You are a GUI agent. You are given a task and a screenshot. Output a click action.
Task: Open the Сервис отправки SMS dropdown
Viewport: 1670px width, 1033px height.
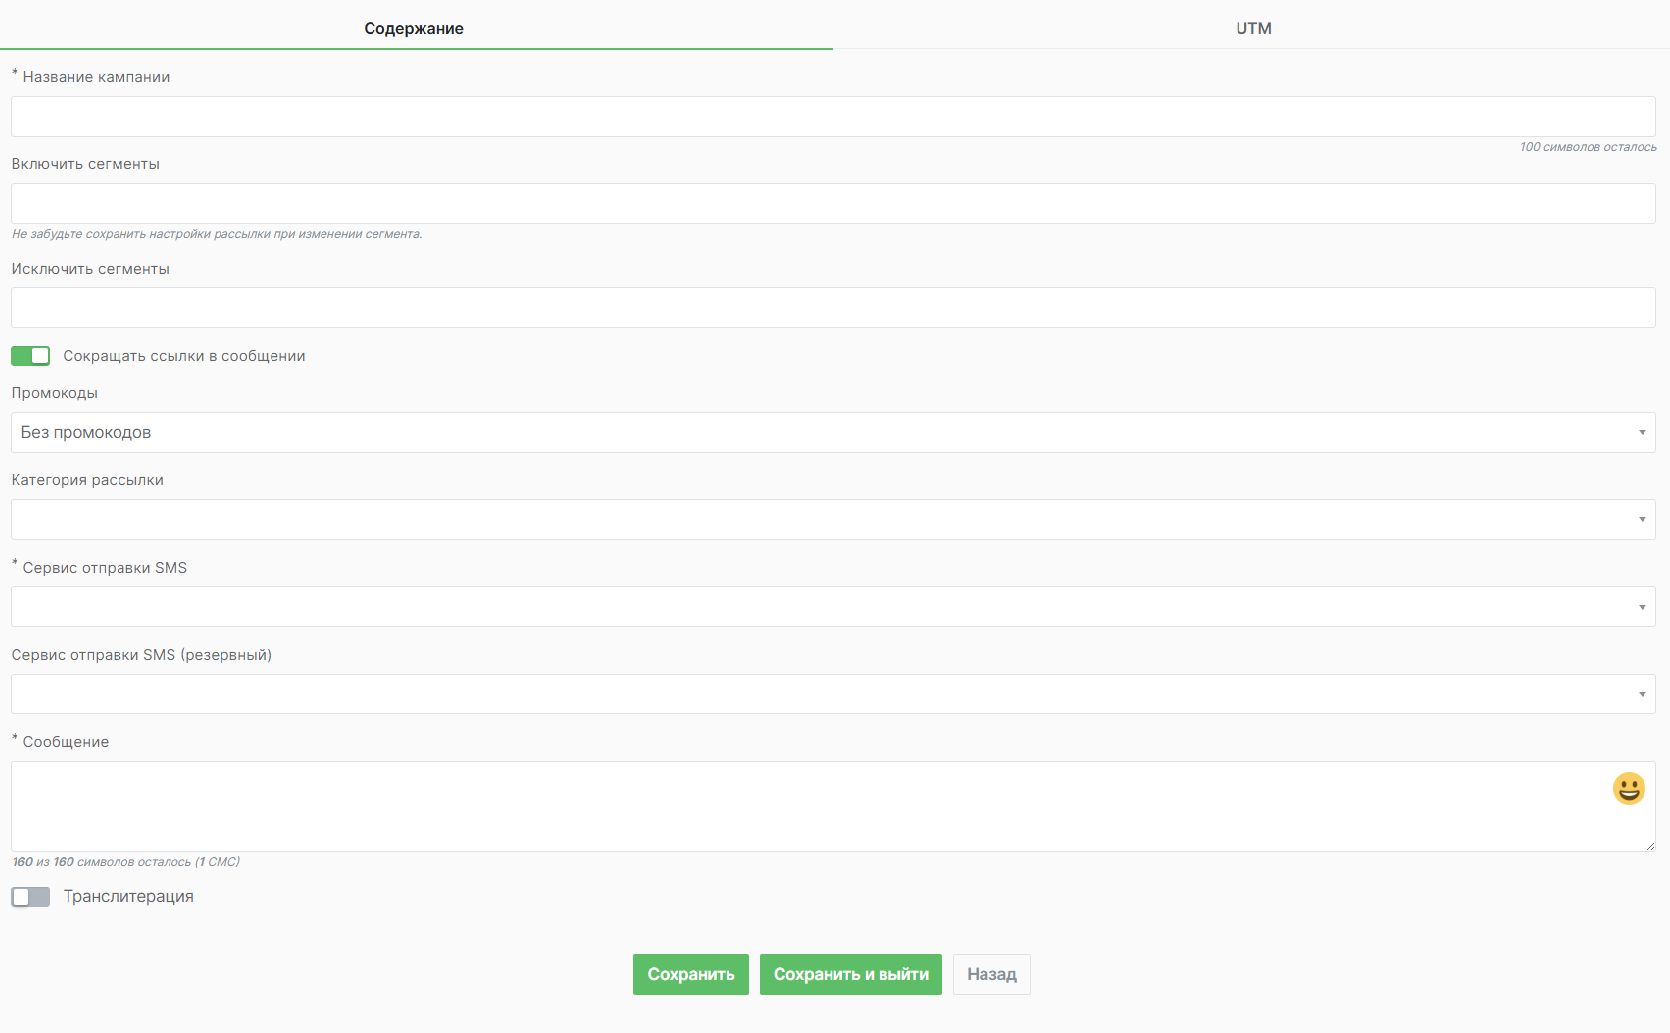(832, 607)
